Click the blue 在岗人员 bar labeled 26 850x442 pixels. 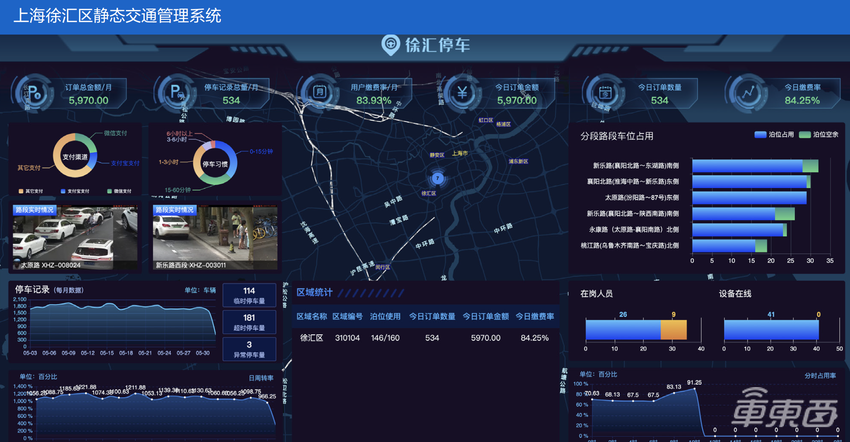coord(623,330)
